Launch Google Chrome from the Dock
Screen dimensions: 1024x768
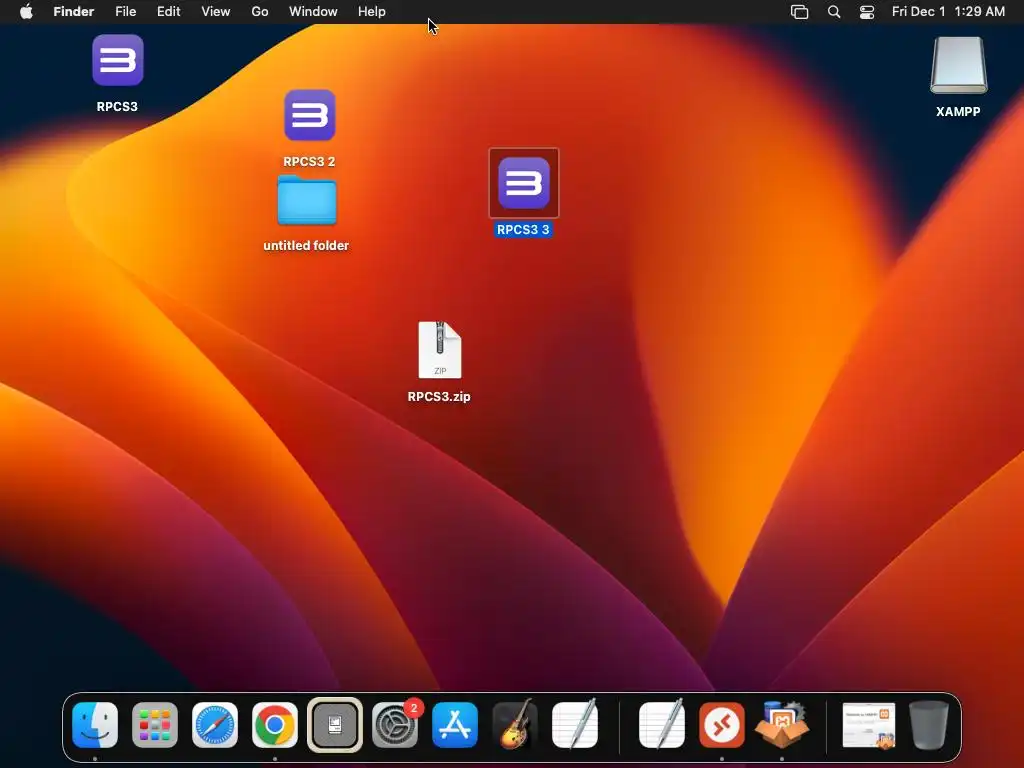[275, 725]
